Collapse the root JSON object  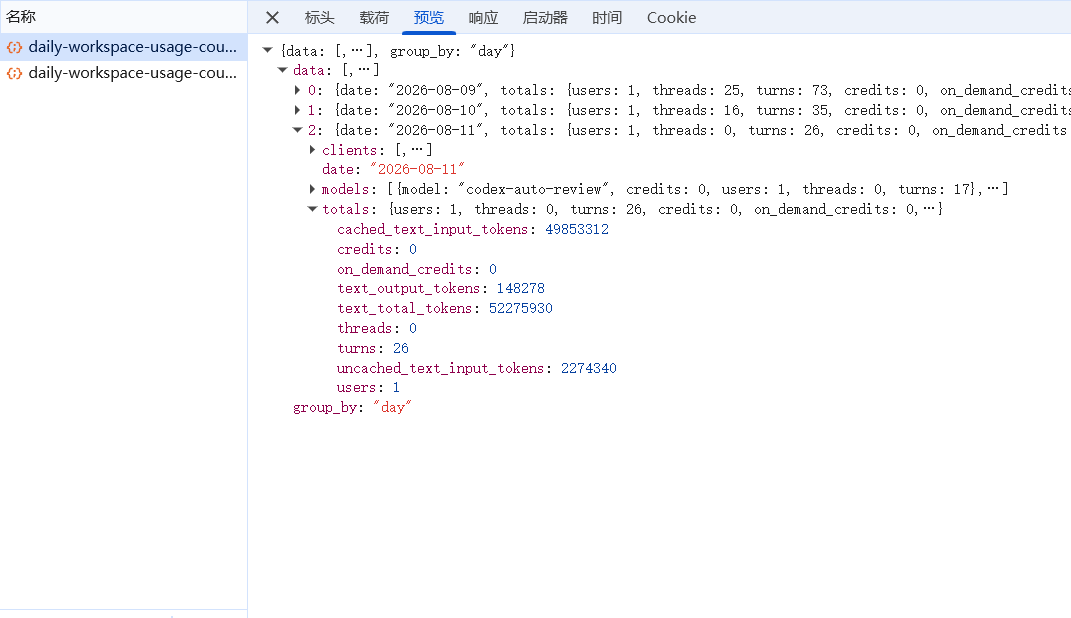(268, 51)
